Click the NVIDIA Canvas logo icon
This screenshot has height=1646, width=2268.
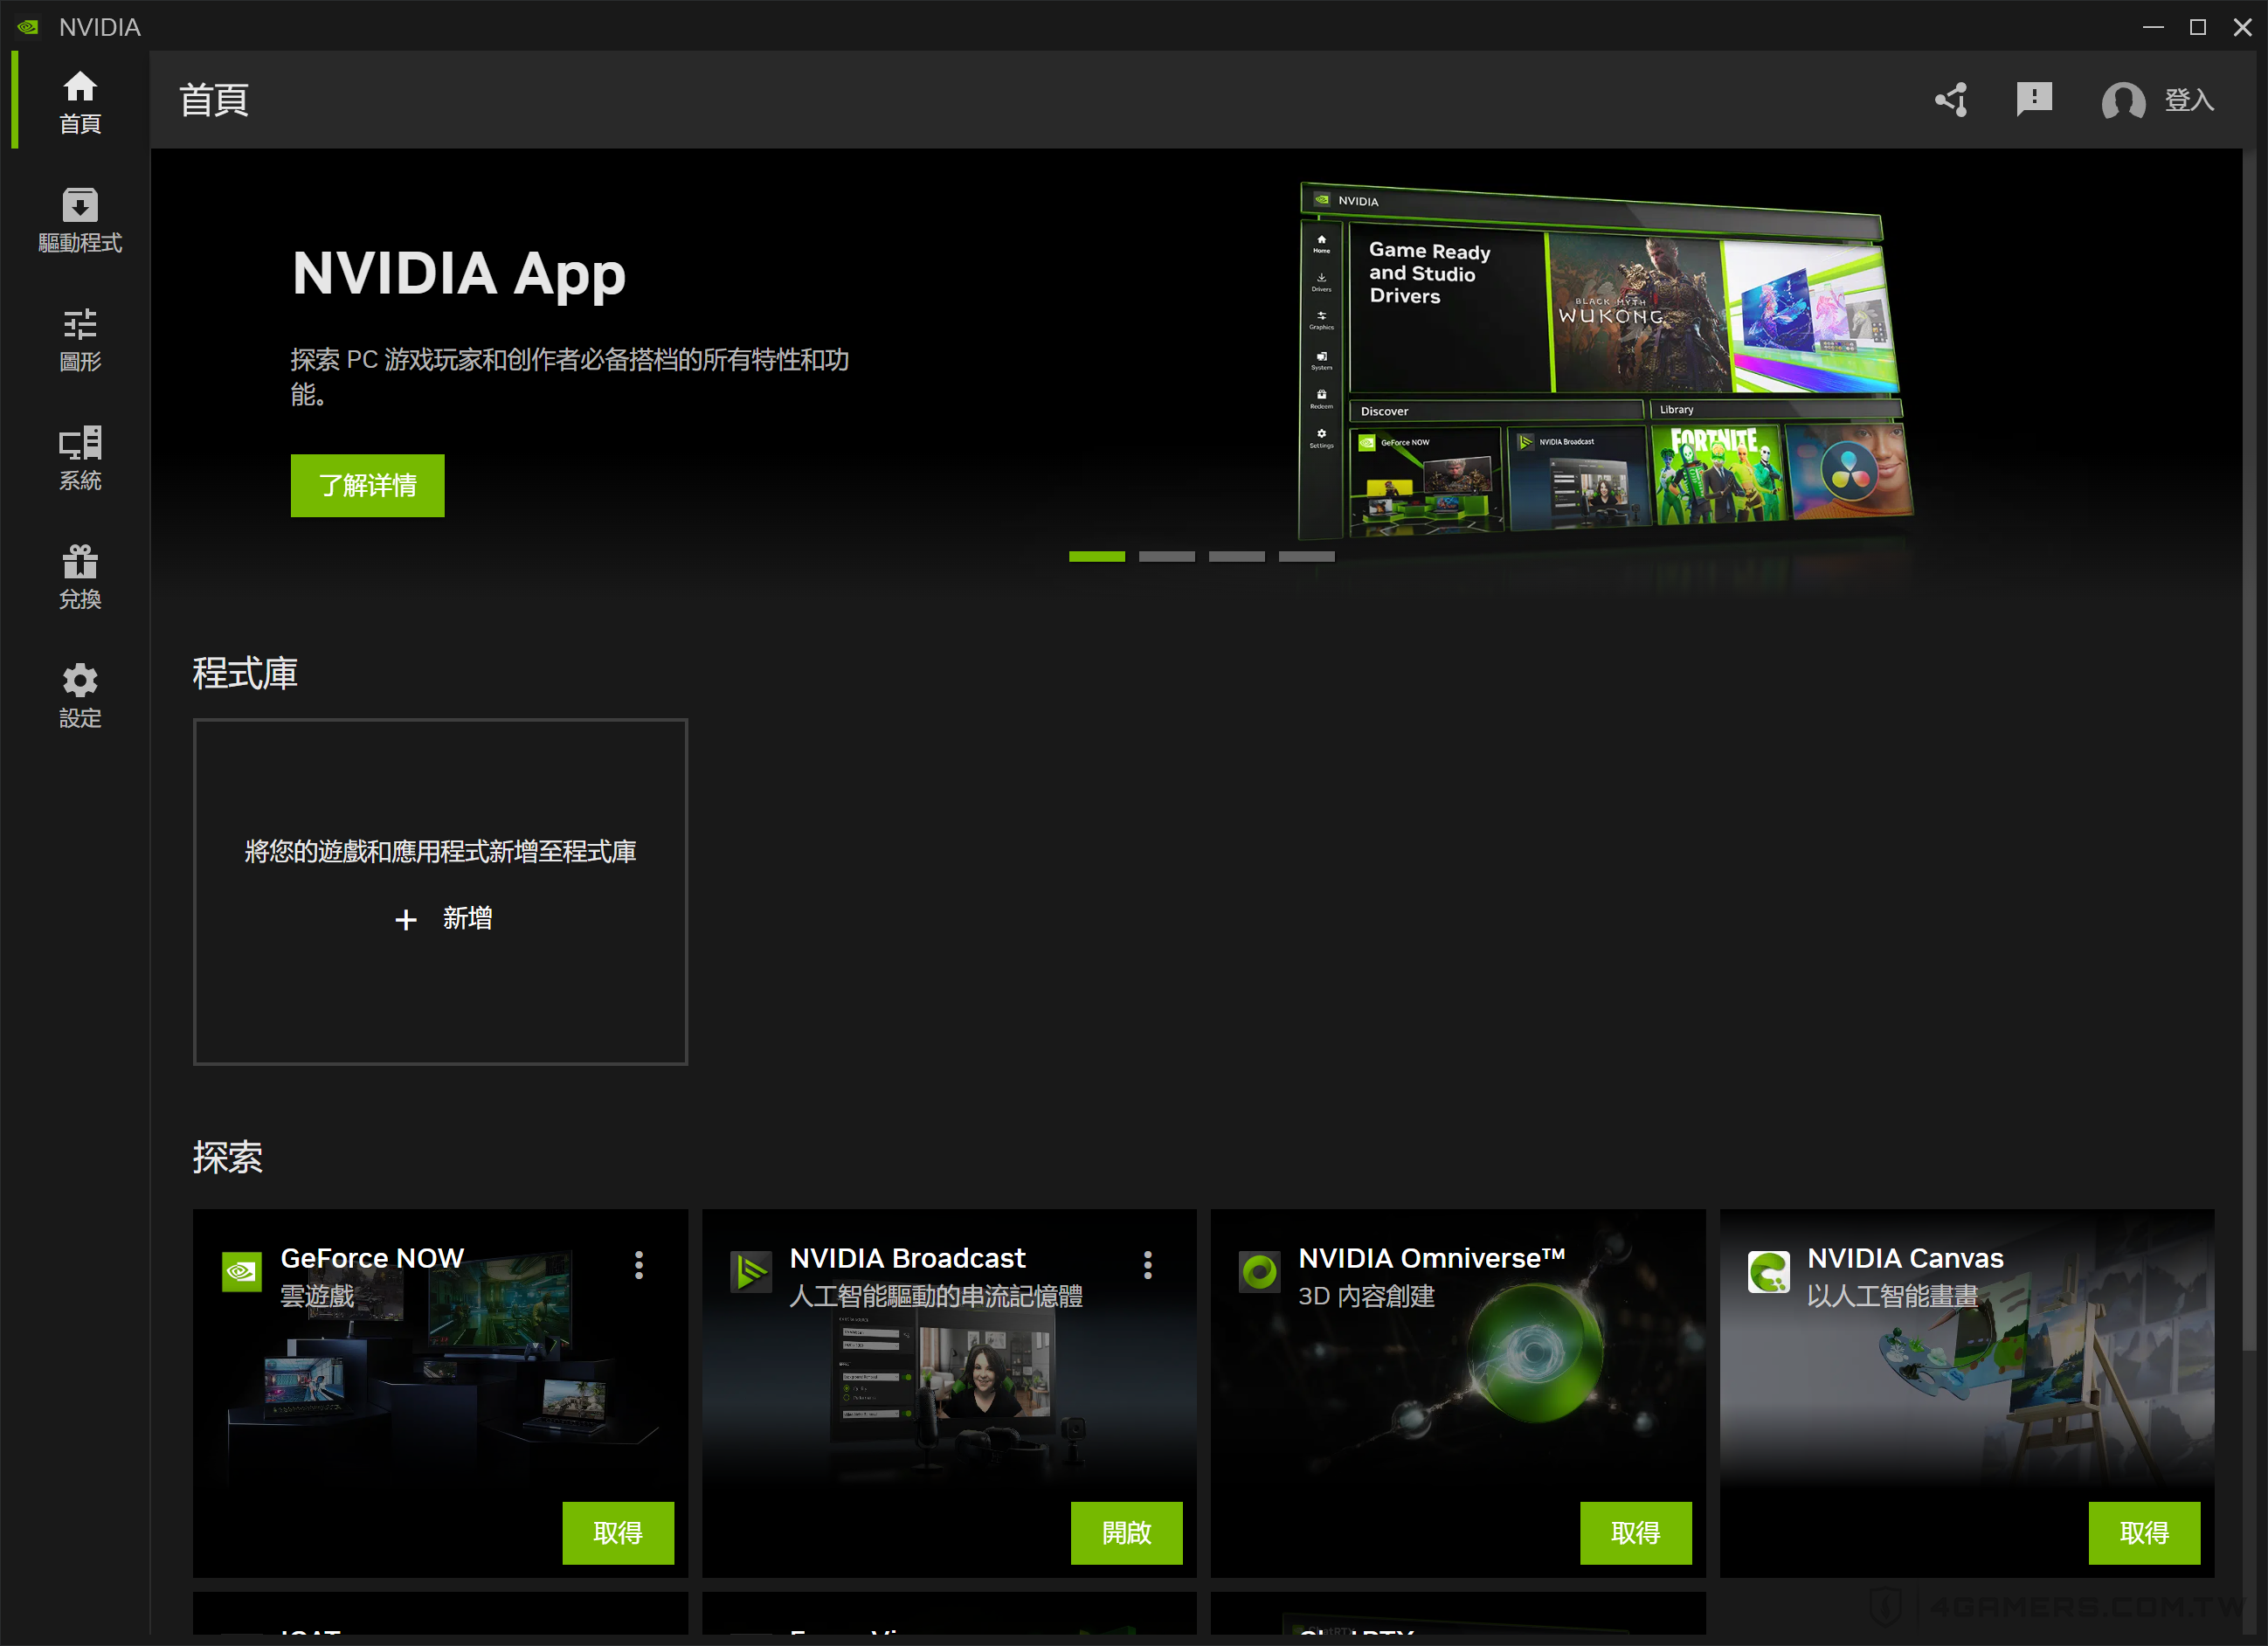(1768, 1271)
